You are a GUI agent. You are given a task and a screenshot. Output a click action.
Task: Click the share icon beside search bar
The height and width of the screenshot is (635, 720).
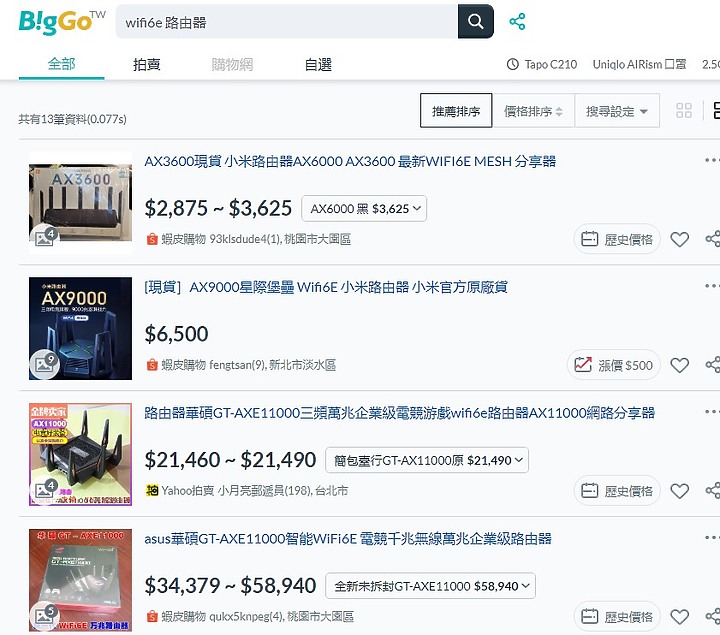tap(517, 22)
